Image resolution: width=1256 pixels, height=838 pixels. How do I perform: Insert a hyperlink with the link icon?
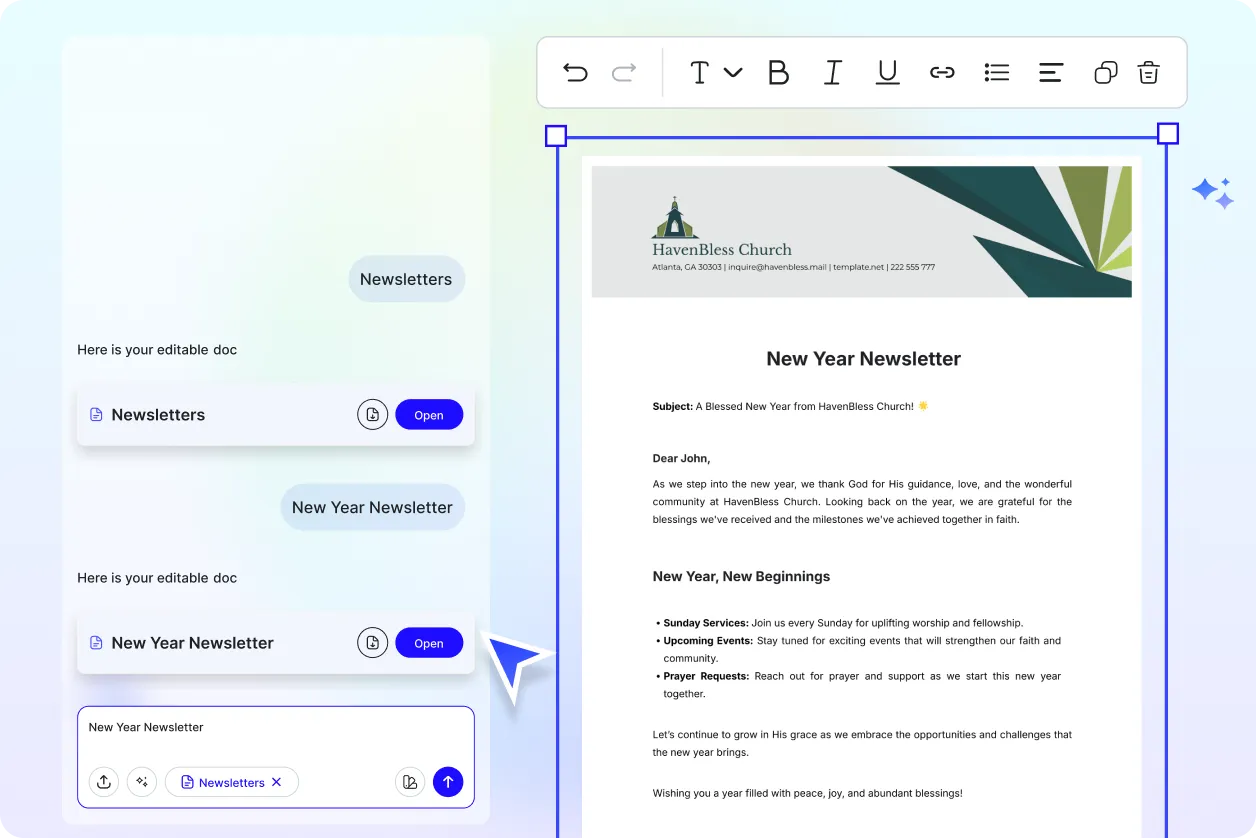[942, 72]
